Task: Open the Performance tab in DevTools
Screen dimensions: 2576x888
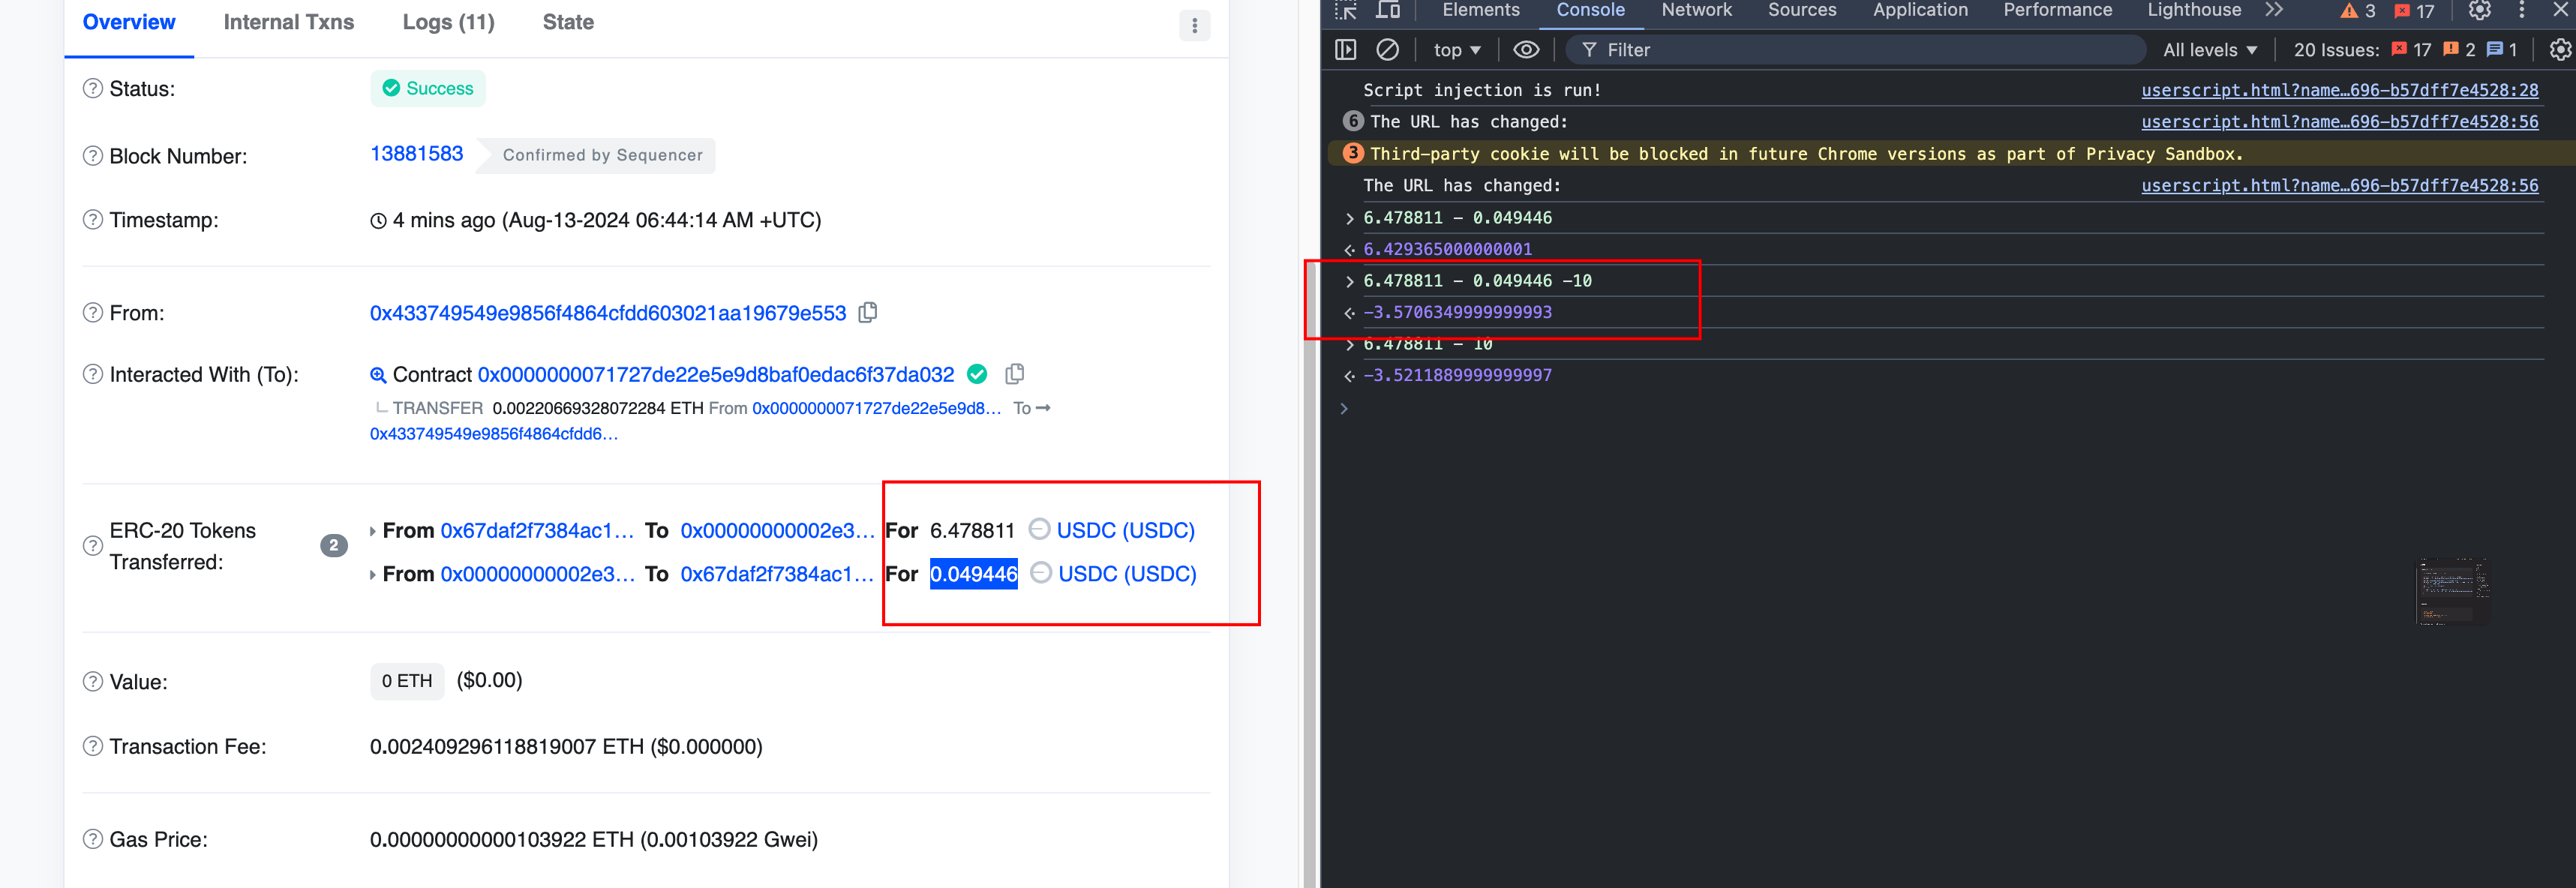Action: (x=2058, y=10)
